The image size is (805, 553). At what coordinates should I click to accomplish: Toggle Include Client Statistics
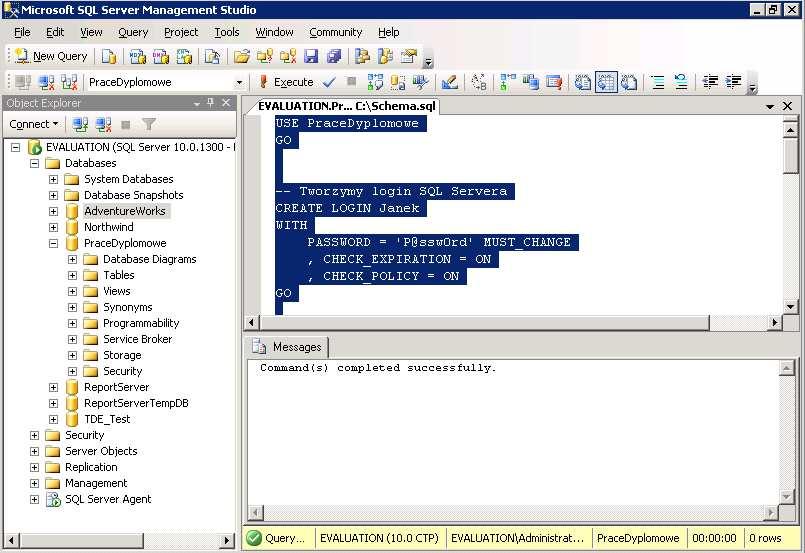[531, 82]
